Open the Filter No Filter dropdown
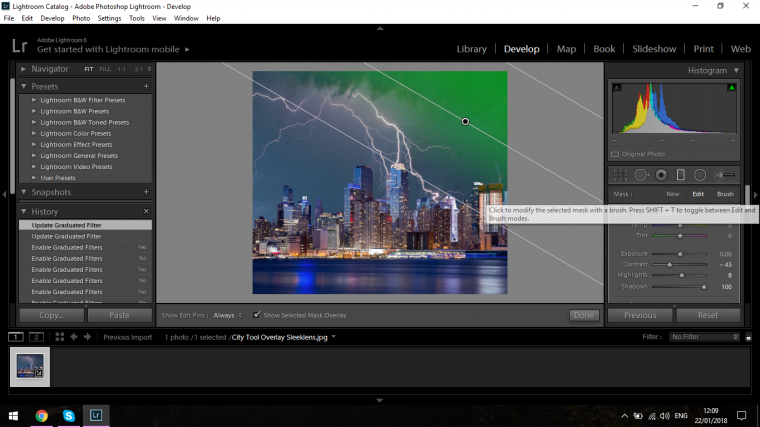The width and height of the screenshot is (760, 427). tap(704, 337)
